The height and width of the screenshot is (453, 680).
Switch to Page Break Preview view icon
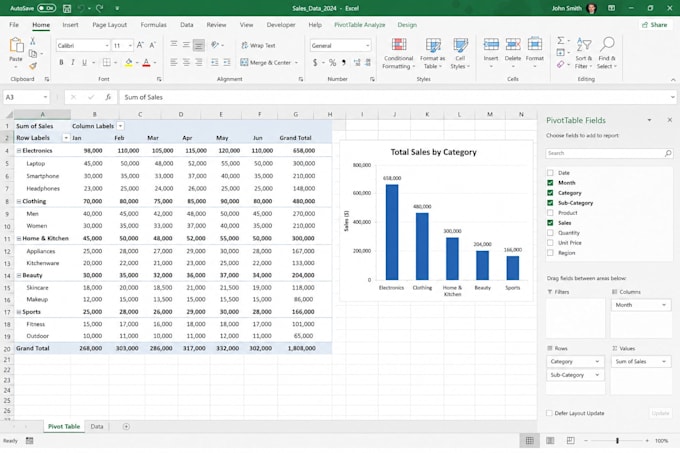pos(570,440)
